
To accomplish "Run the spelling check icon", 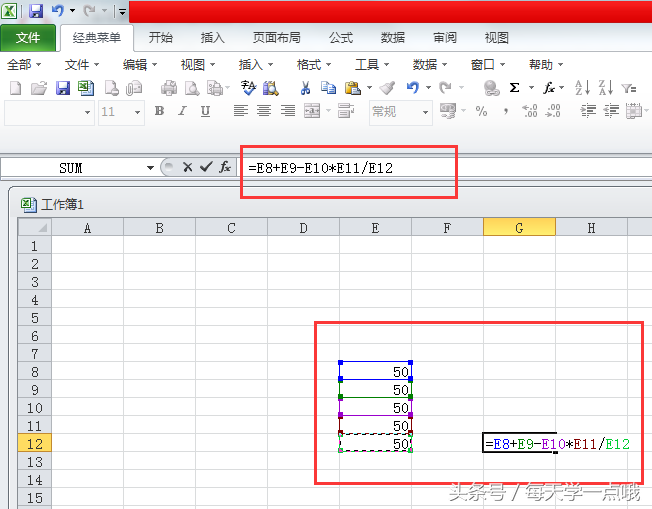I will tap(248, 88).
